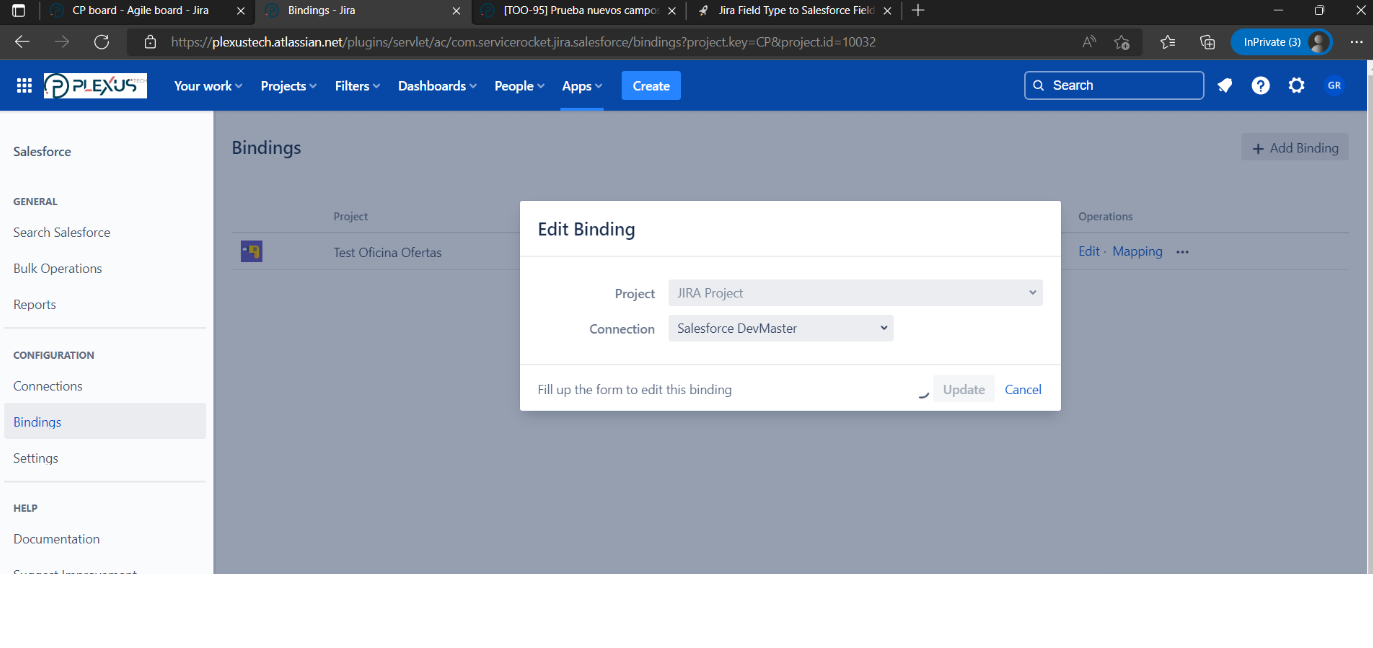1373x648 pixels.
Task: Open Connections in the sidebar
Action: [x=48, y=386]
